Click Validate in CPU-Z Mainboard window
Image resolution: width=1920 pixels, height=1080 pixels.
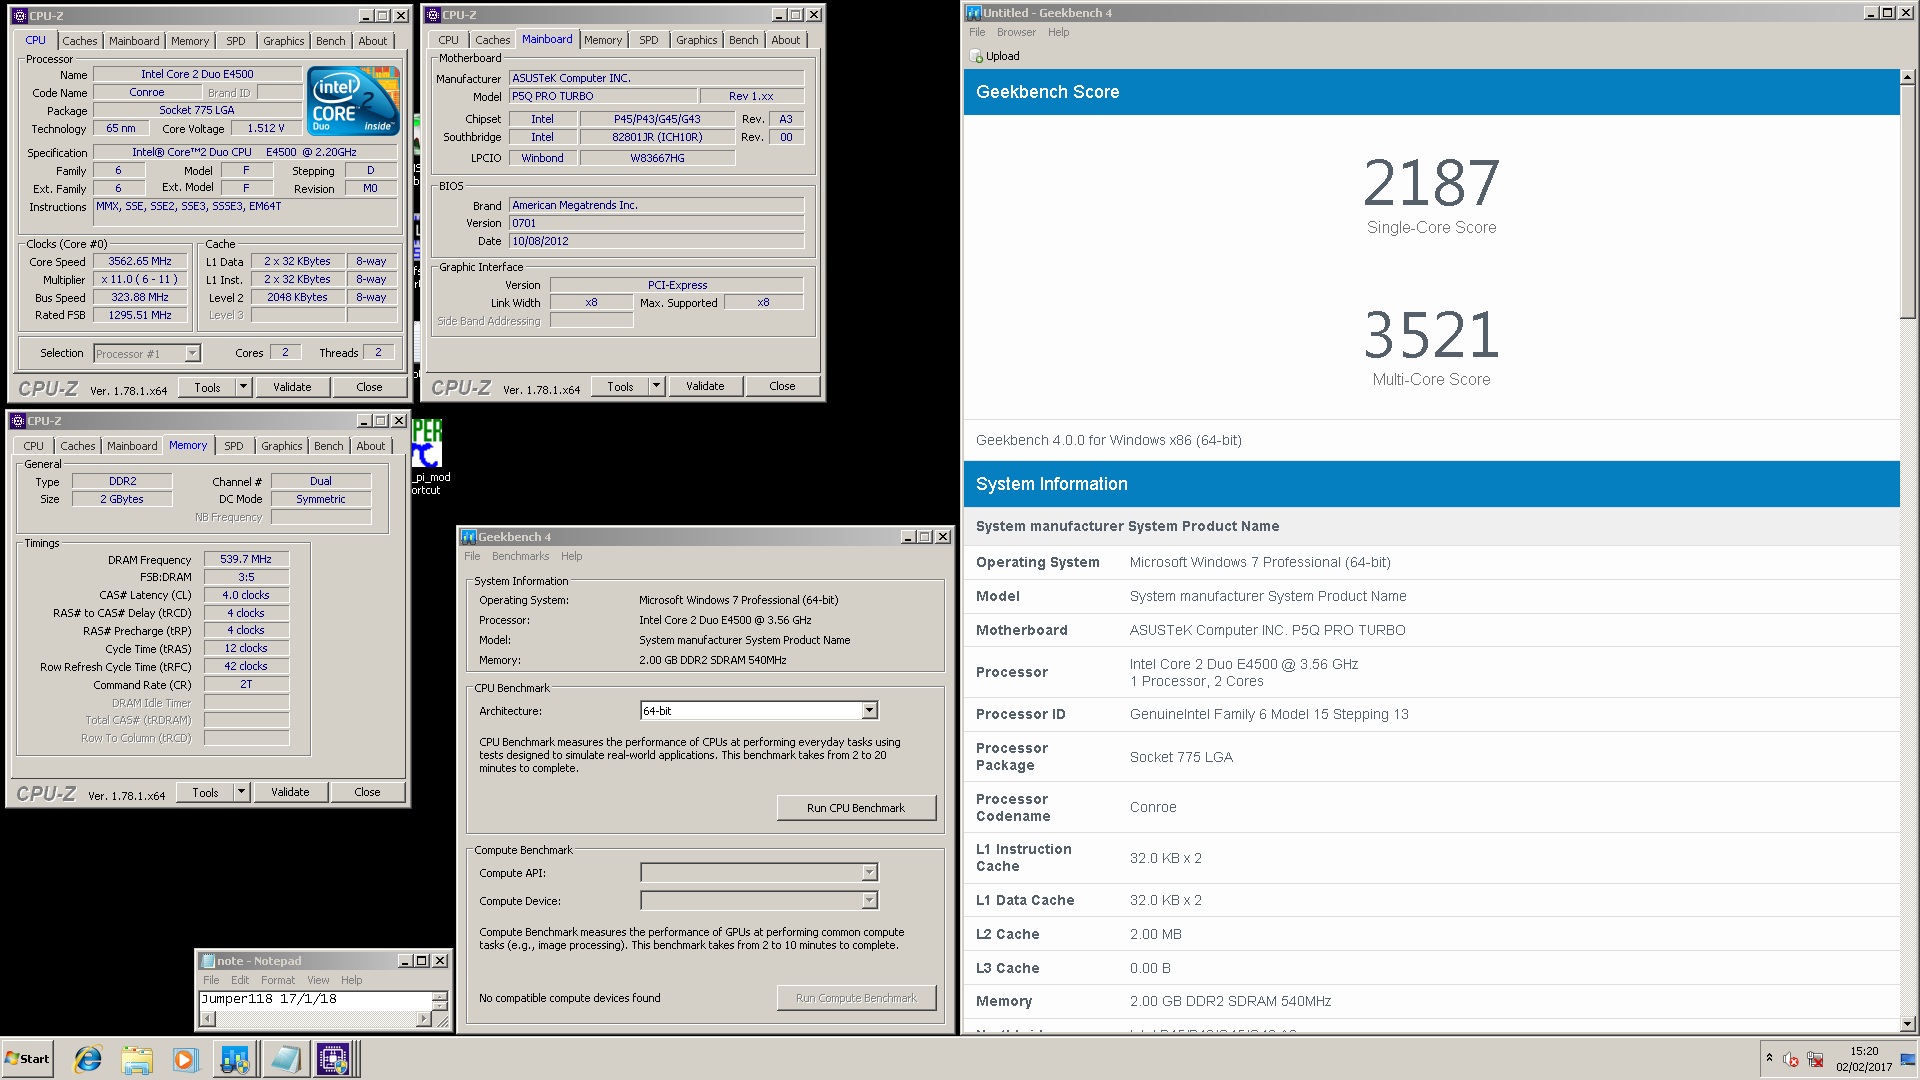[705, 386]
